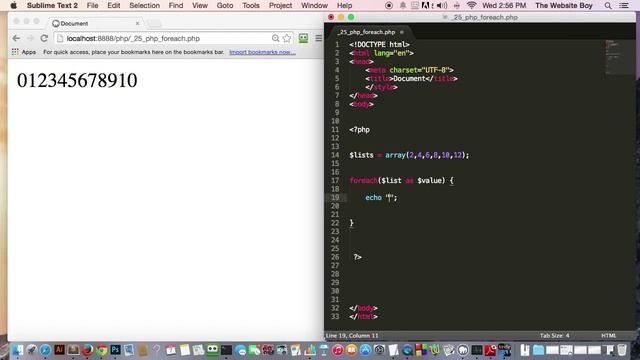640x360 pixels.
Task: Open the Selection menu
Action: tap(144, 5)
